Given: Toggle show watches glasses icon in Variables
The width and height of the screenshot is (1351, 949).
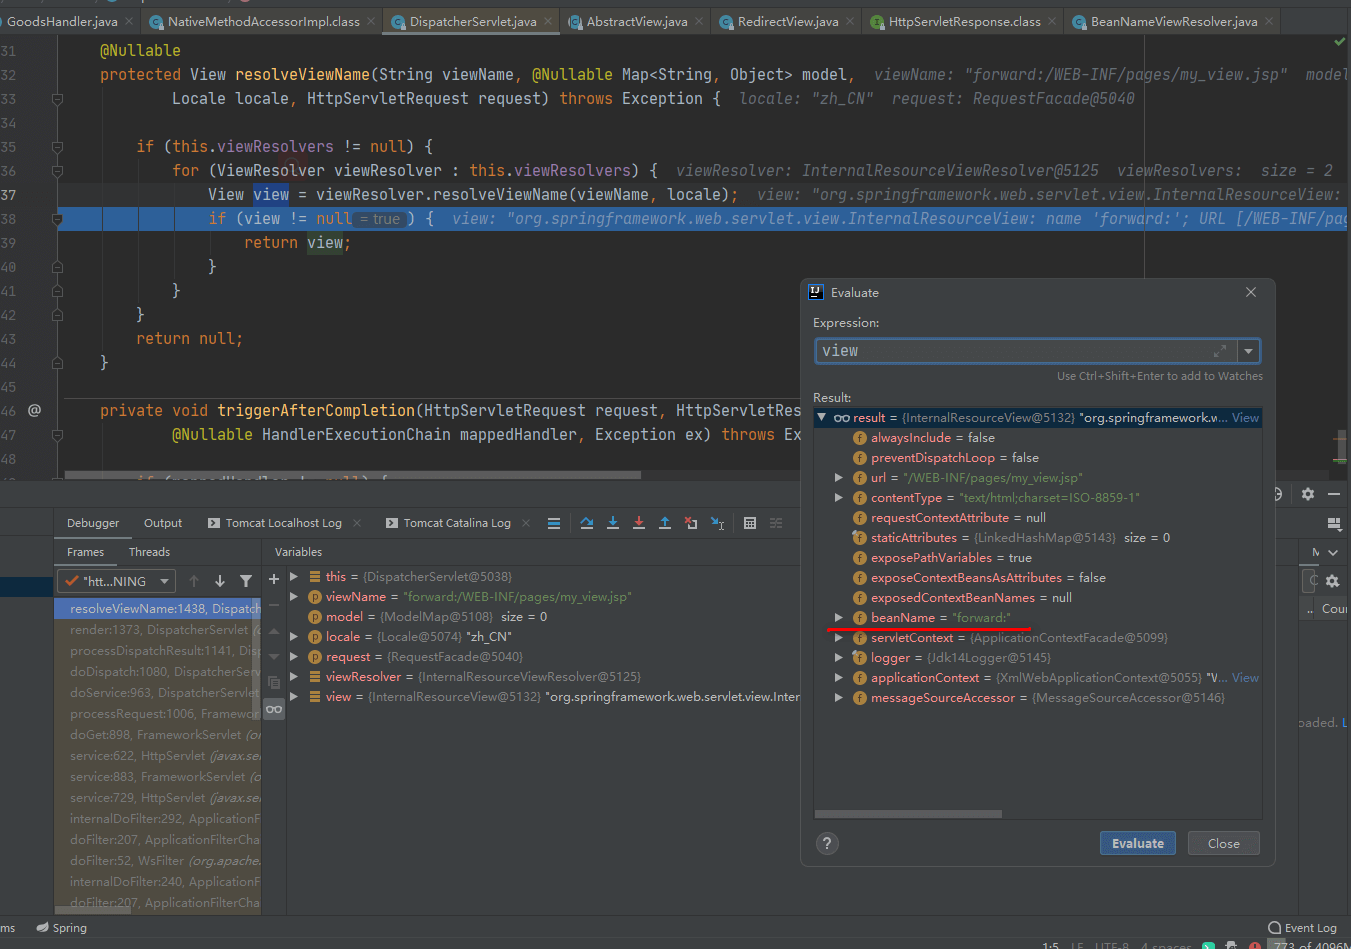Looking at the screenshot, I should [x=274, y=709].
